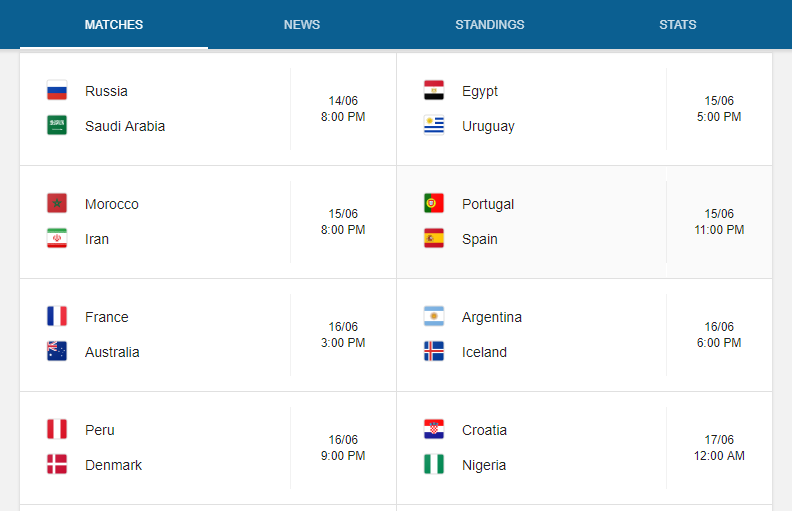The image size is (792, 511).
Task: Click the Argentina flag icon
Action: 434,317
